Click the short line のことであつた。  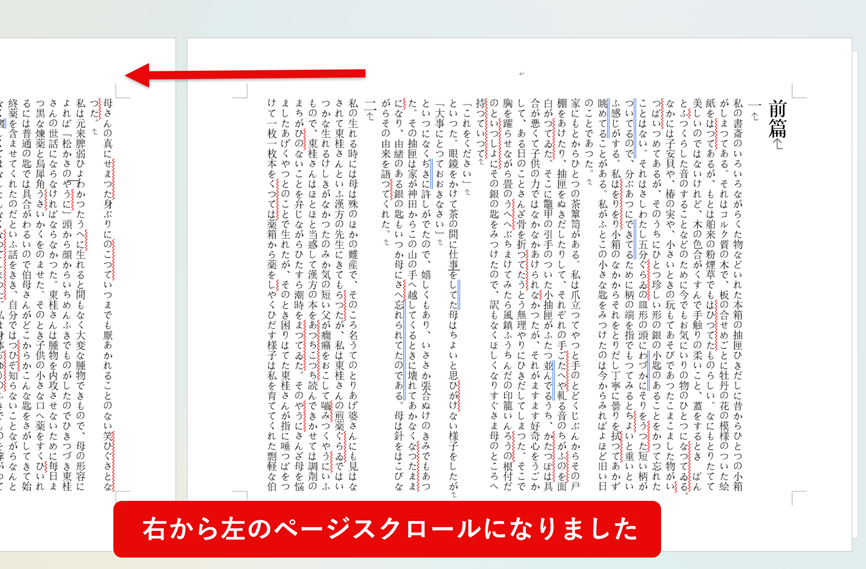coord(589,136)
